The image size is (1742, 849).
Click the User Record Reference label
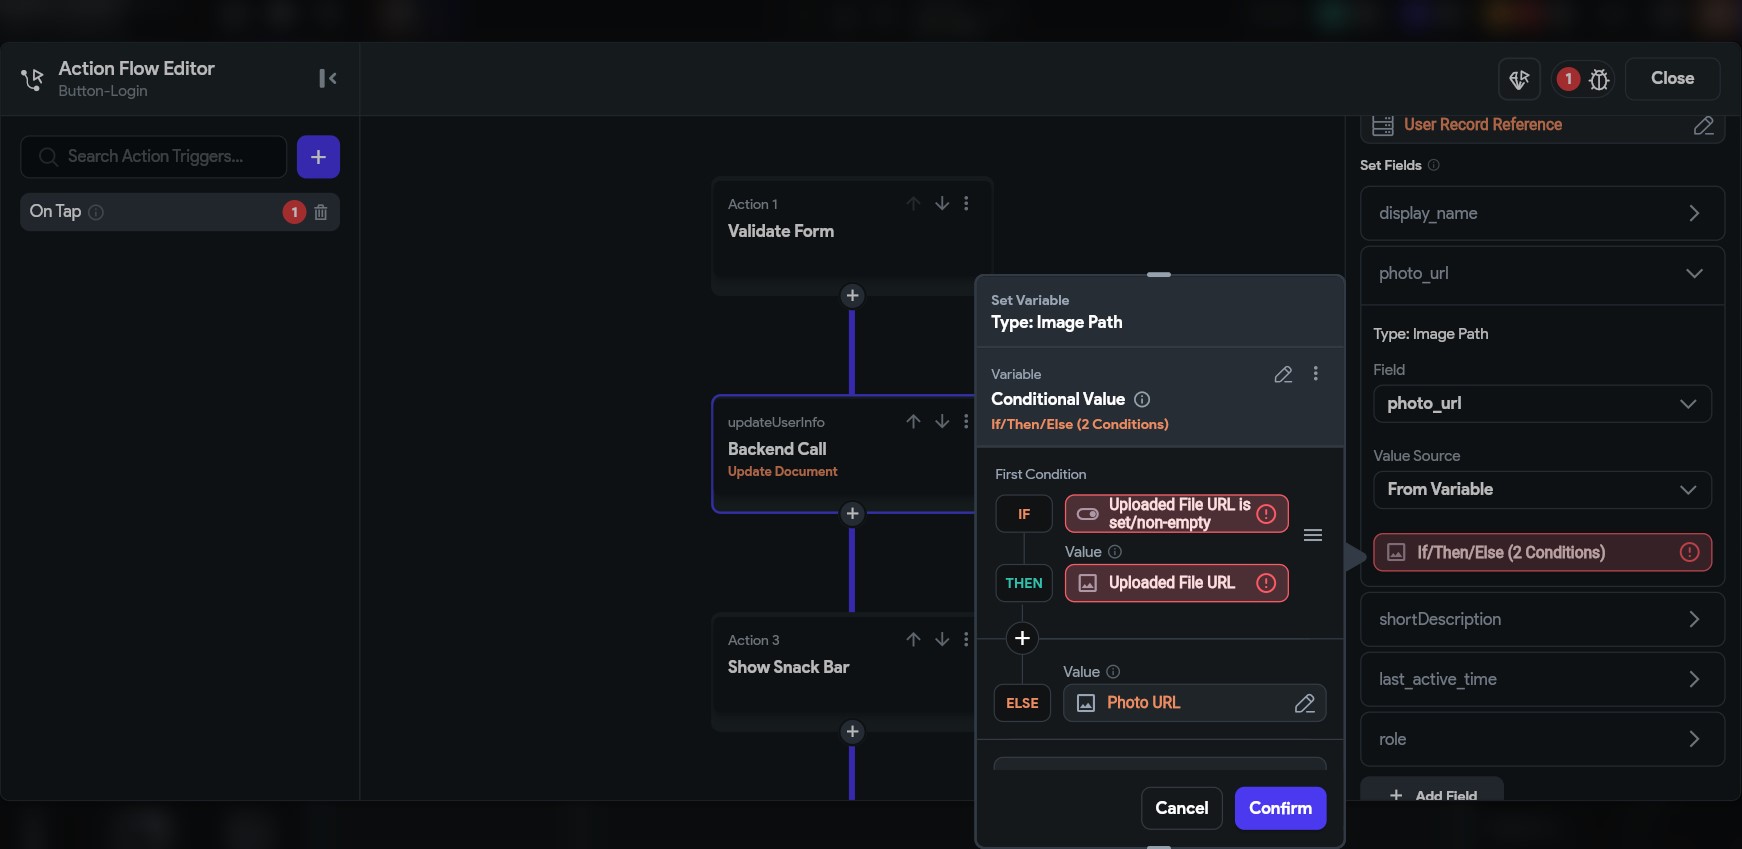coord(1482,125)
